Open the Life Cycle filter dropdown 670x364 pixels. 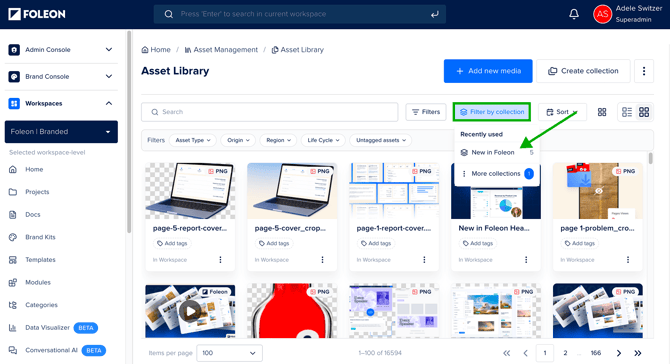coord(323,140)
